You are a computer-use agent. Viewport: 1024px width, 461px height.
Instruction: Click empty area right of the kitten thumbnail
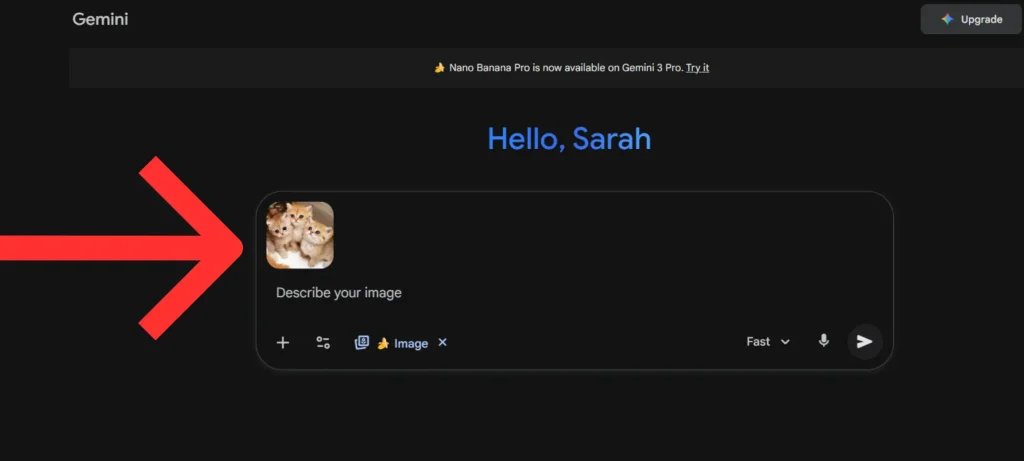tap(600, 235)
